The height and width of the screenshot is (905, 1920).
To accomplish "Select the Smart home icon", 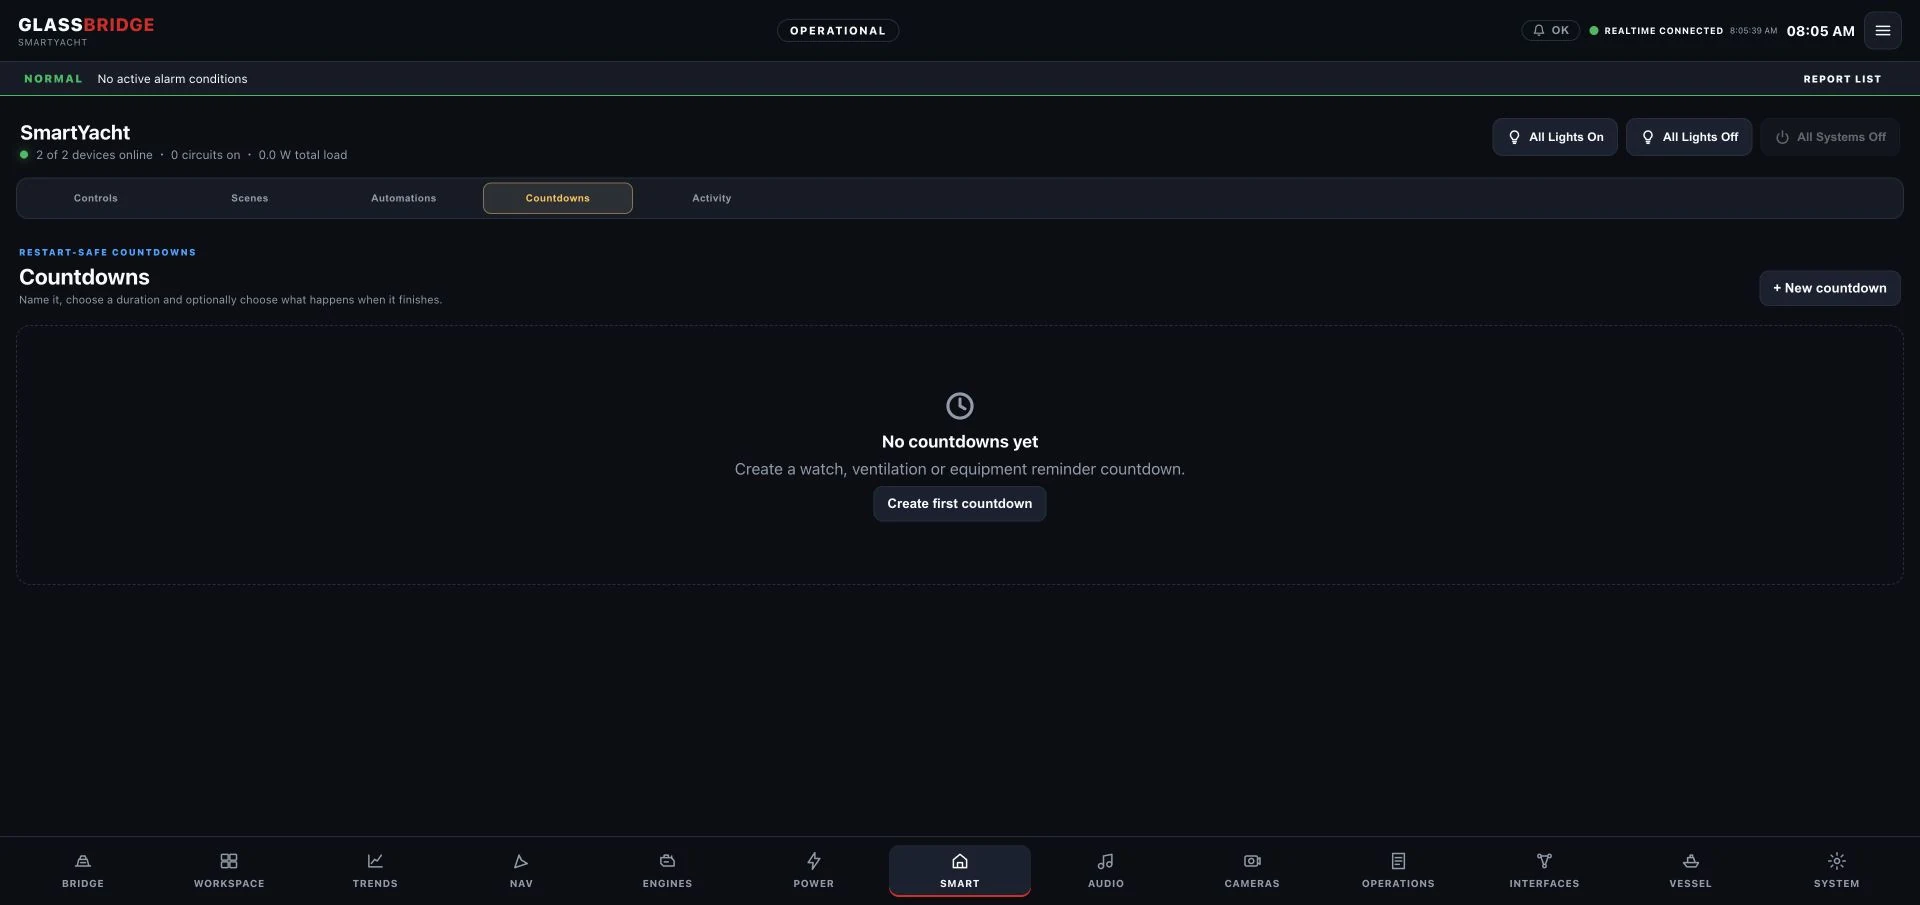I will click(x=960, y=861).
